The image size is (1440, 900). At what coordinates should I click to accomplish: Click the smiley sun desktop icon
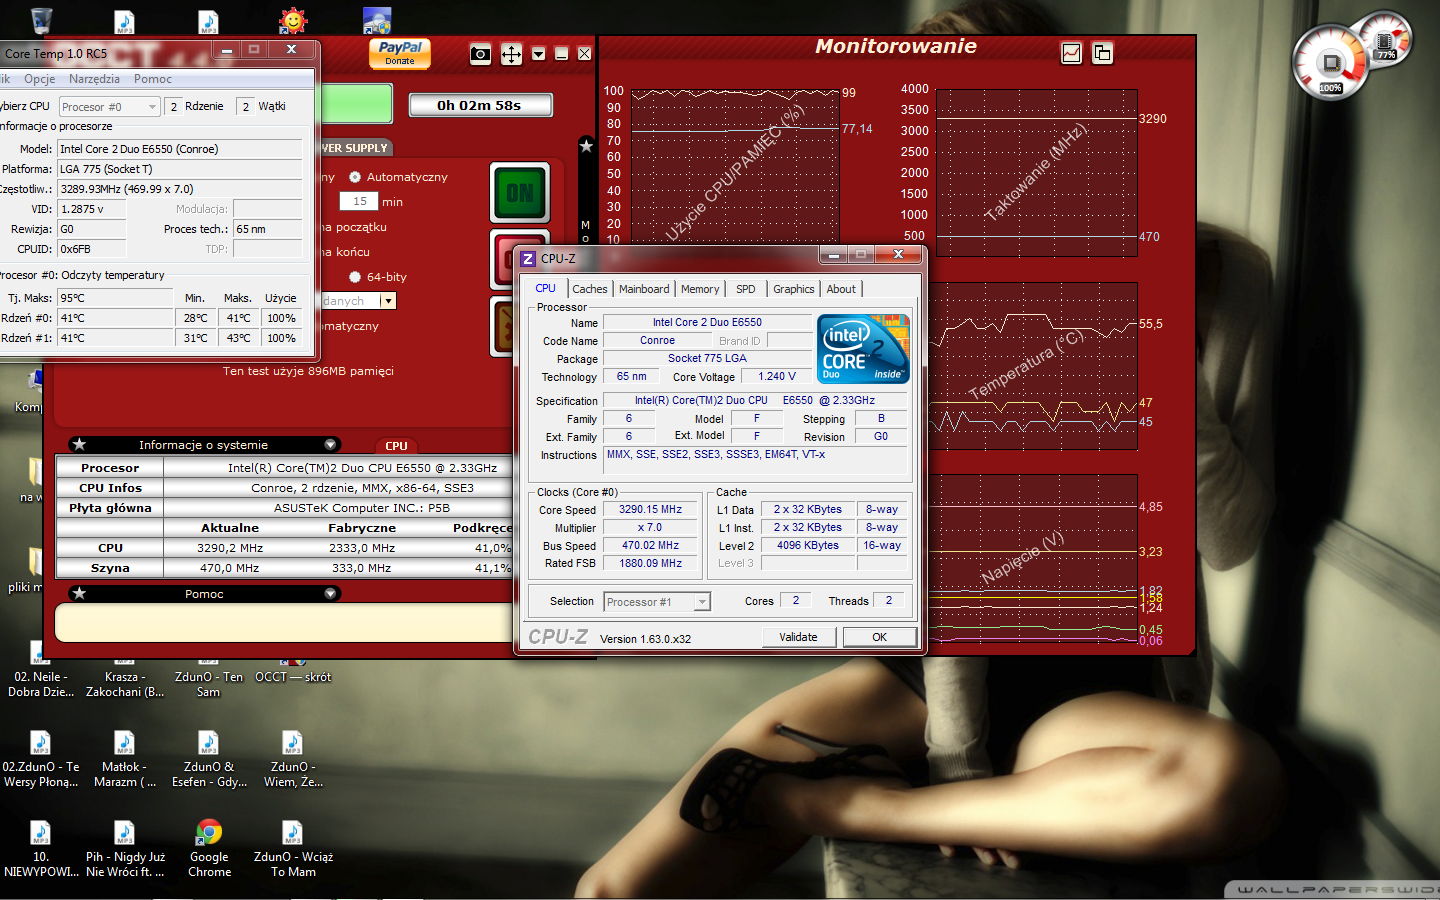293,20
